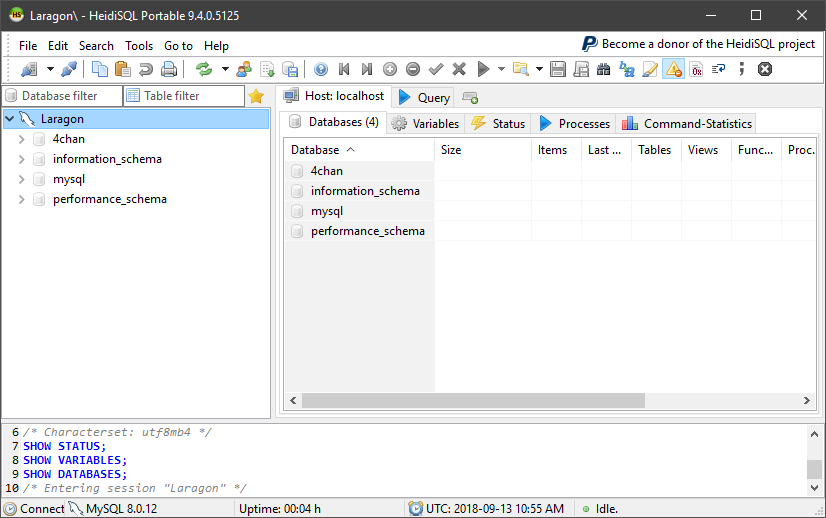Click the Print icon
Screen dimensions: 826x518
point(169,69)
